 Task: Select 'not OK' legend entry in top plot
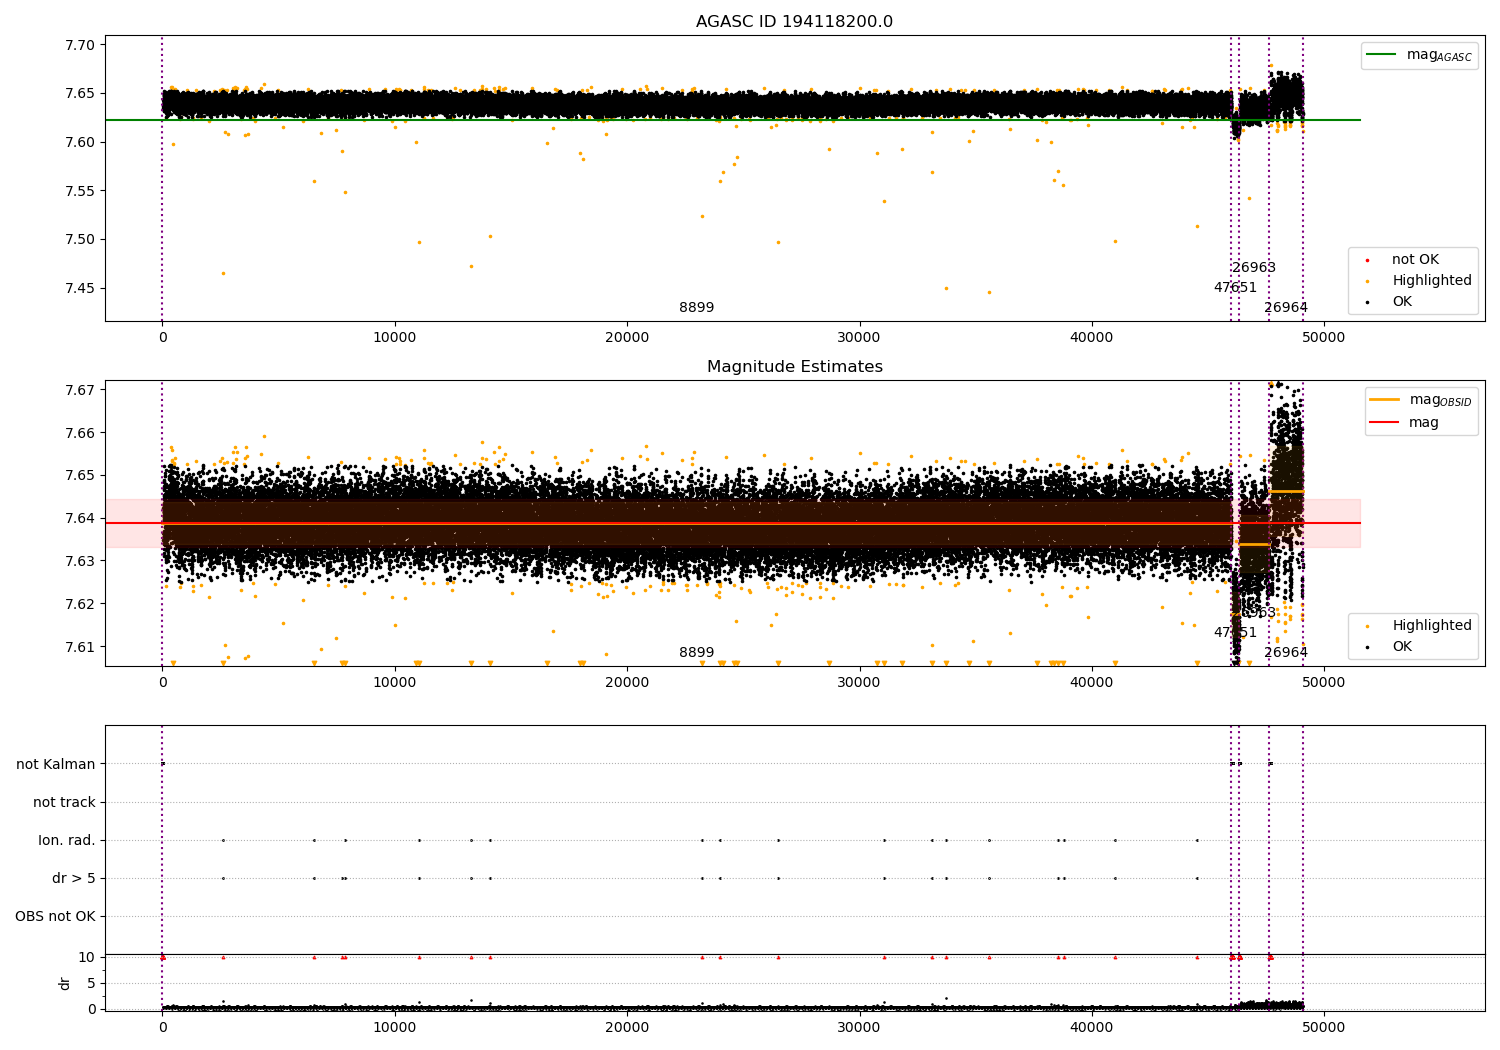pos(1415,260)
